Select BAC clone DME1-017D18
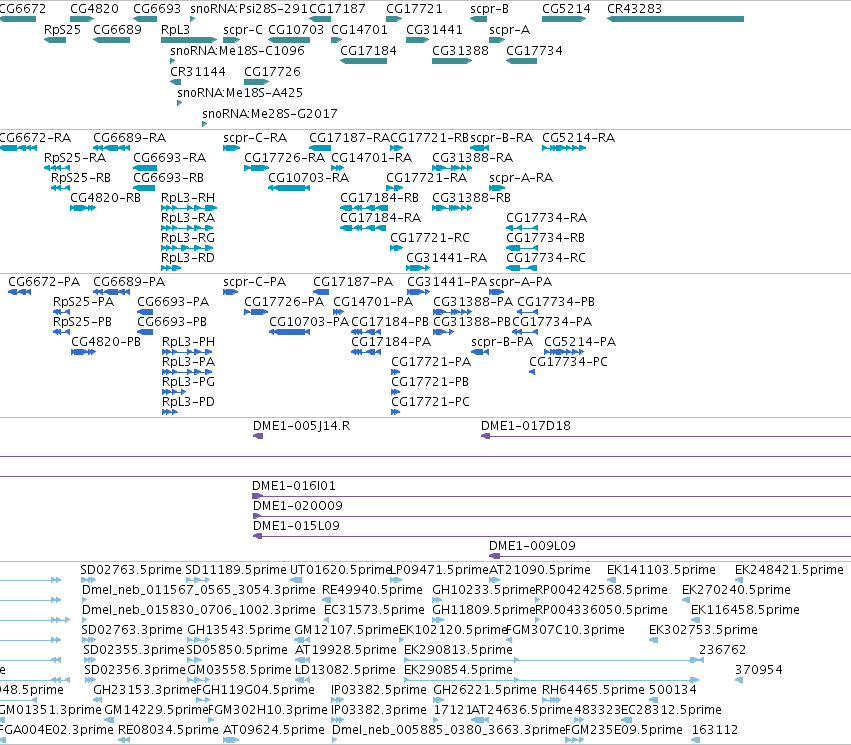 point(526,426)
